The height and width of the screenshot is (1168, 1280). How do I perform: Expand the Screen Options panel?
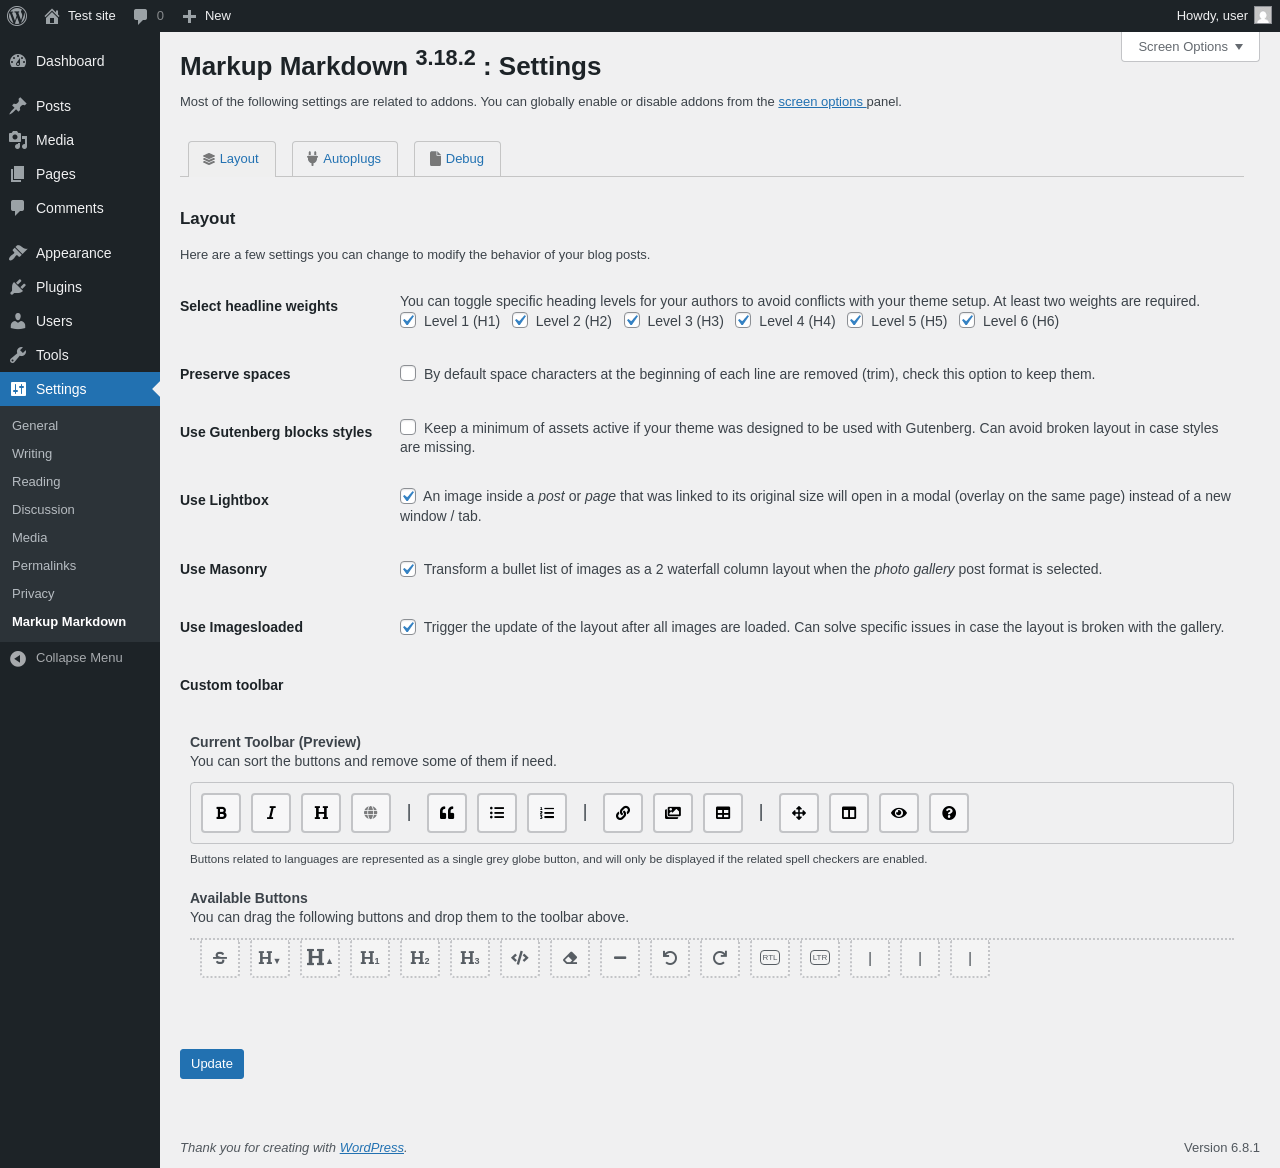coord(1190,47)
